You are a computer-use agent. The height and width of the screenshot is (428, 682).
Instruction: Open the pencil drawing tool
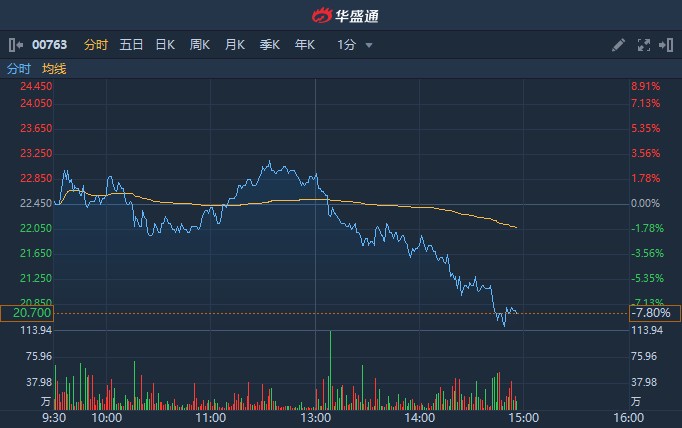tap(618, 45)
